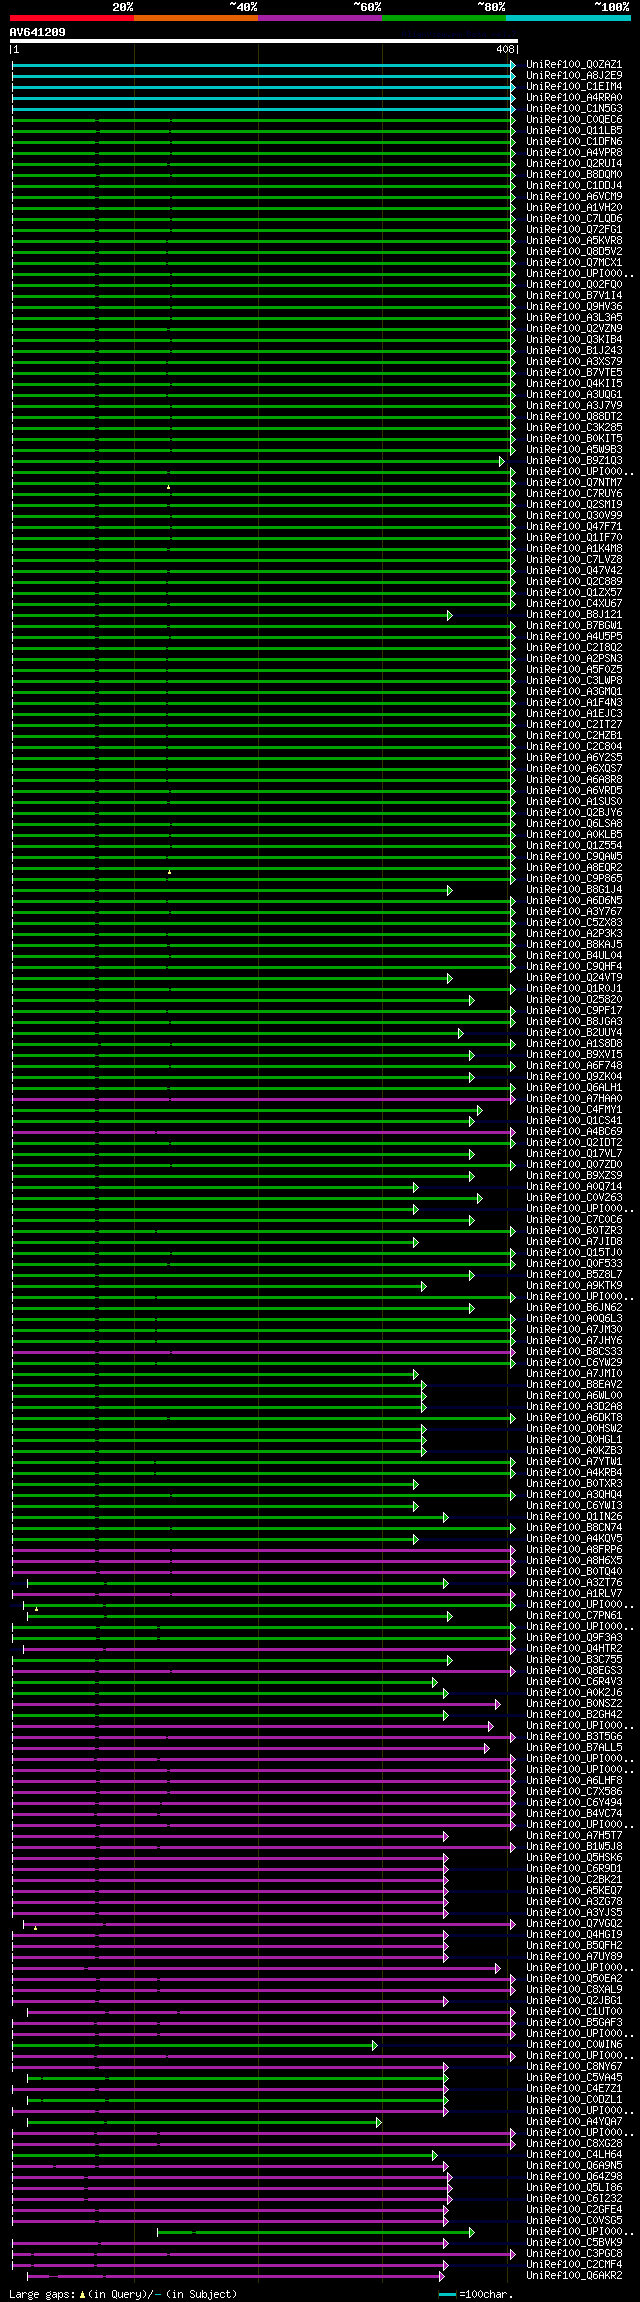Select label UniRef100_C1DFN6
The image size is (640, 2302).
(x=574, y=142)
